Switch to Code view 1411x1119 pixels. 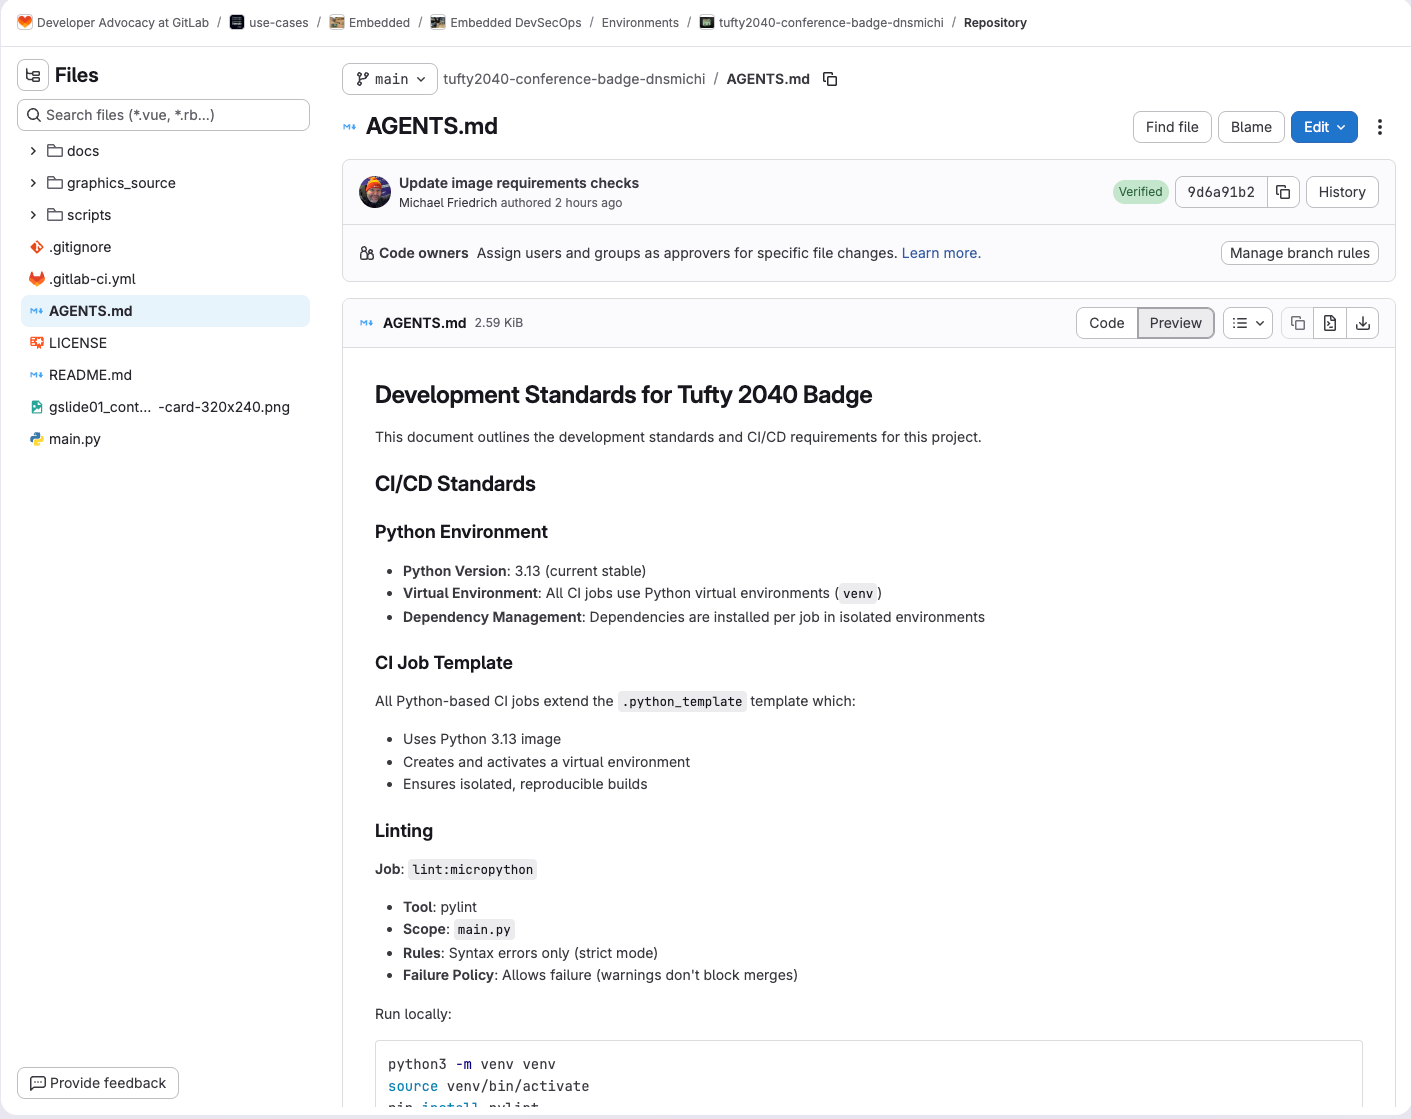click(1106, 323)
